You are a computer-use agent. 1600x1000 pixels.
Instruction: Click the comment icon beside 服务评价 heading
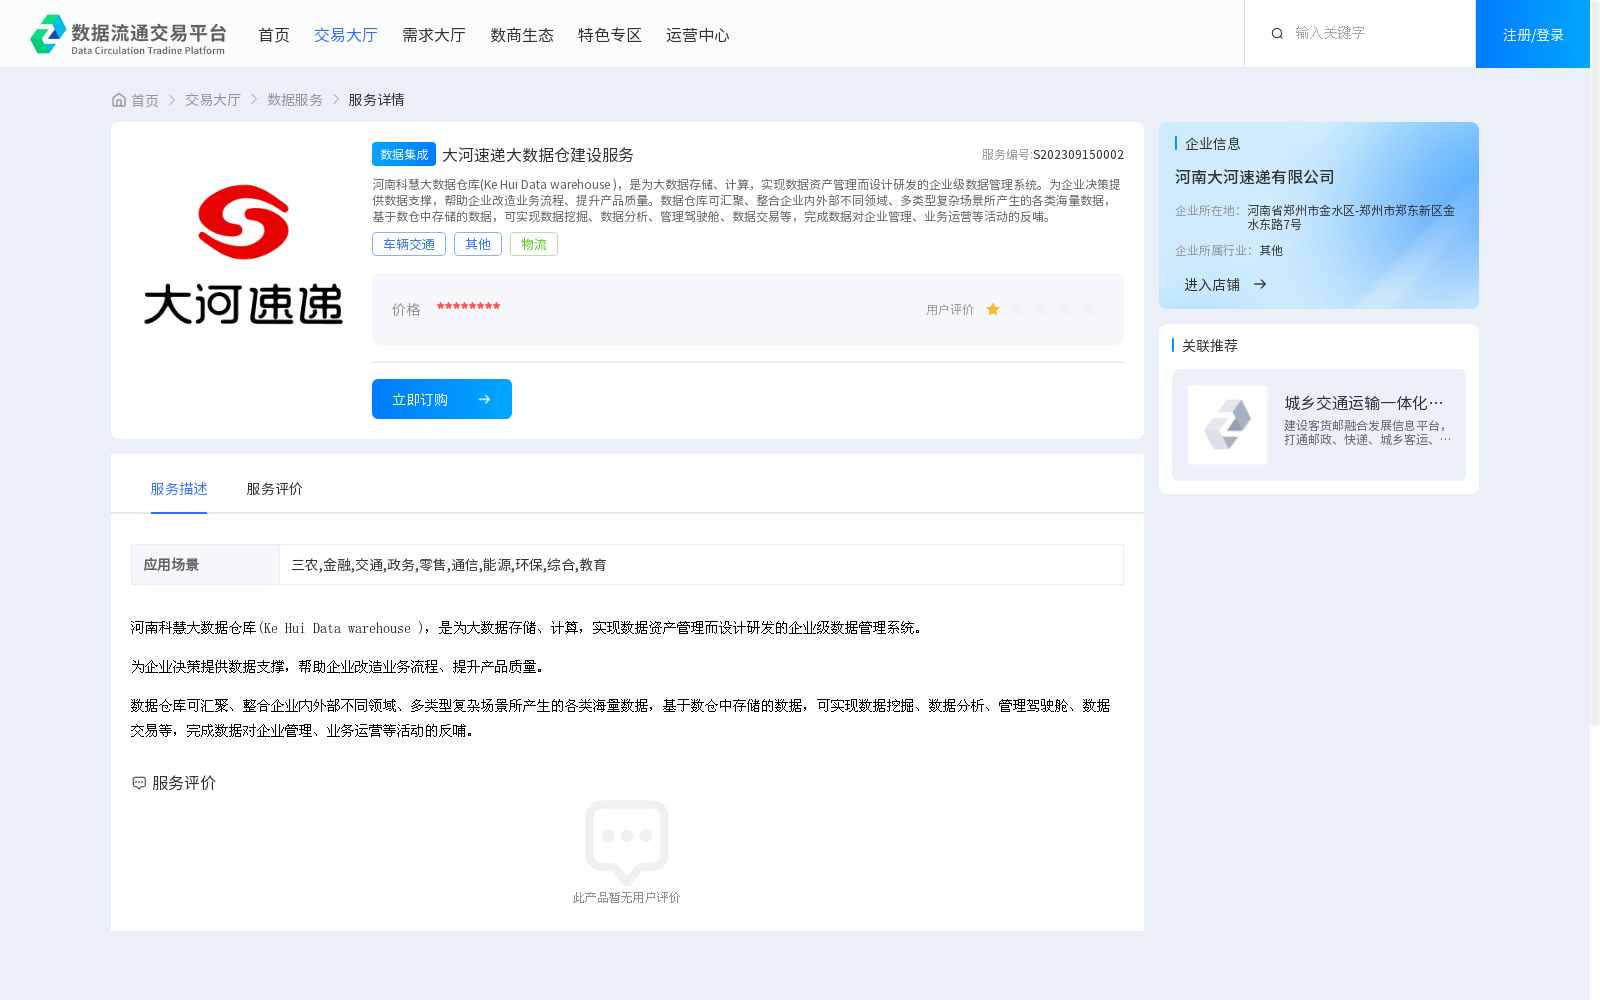[139, 783]
